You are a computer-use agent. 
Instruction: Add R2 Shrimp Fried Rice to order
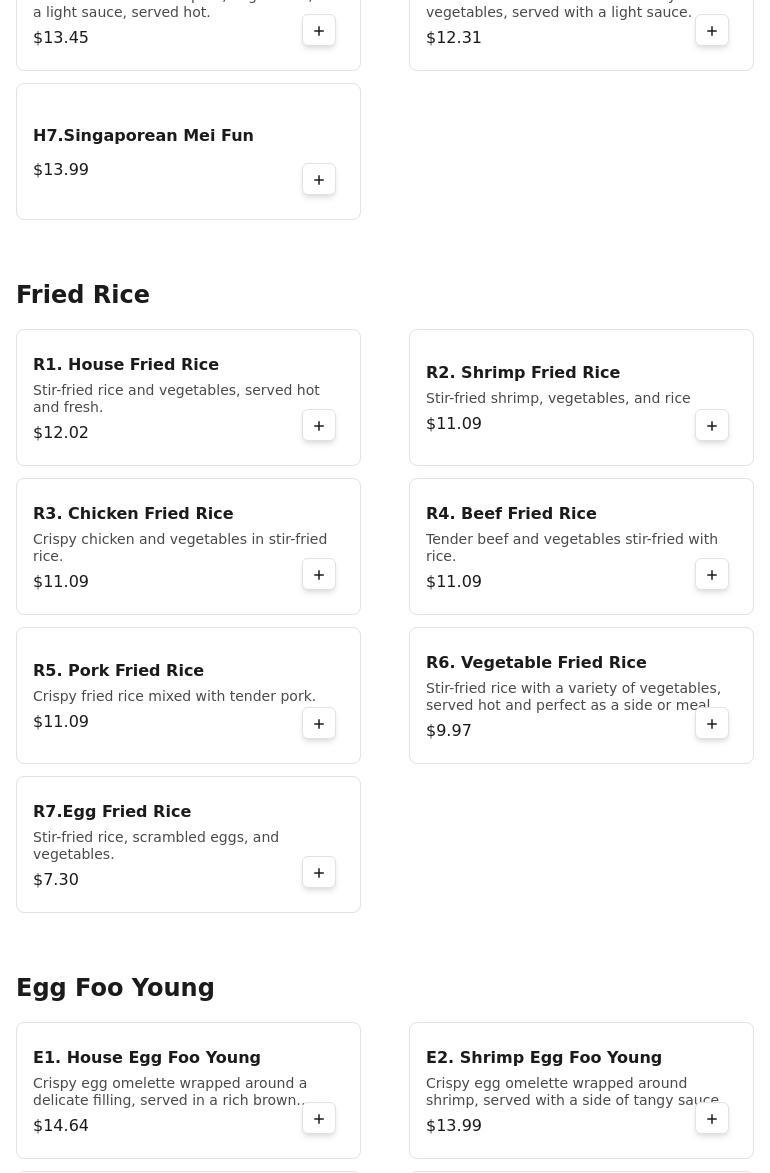pyautogui.click(x=712, y=426)
